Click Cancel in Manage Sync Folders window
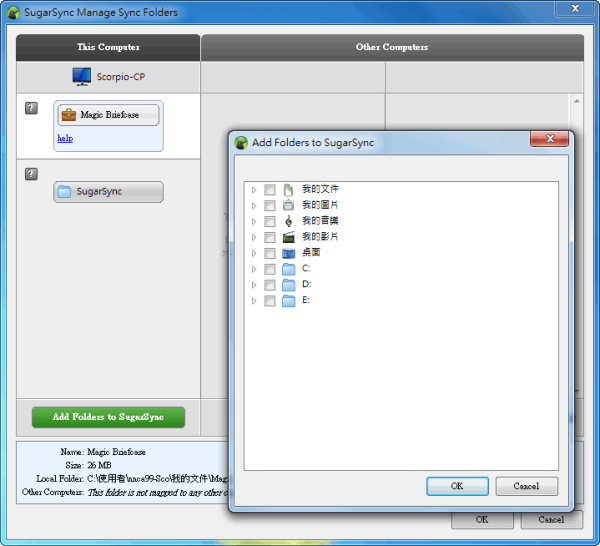Image resolution: width=600 pixels, height=546 pixels. click(551, 520)
